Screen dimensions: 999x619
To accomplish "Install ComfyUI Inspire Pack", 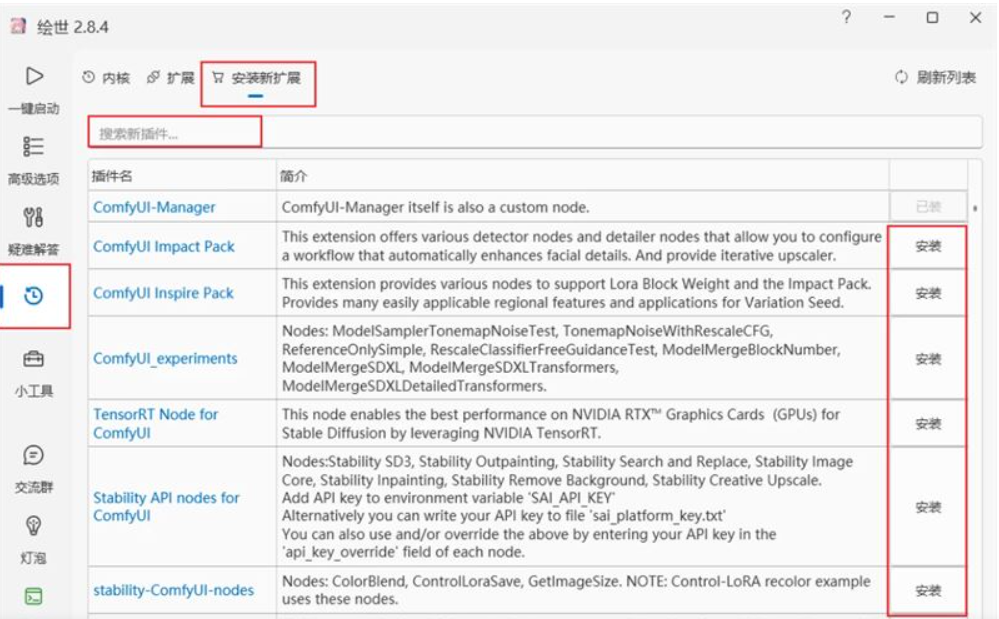I will (928, 293).
